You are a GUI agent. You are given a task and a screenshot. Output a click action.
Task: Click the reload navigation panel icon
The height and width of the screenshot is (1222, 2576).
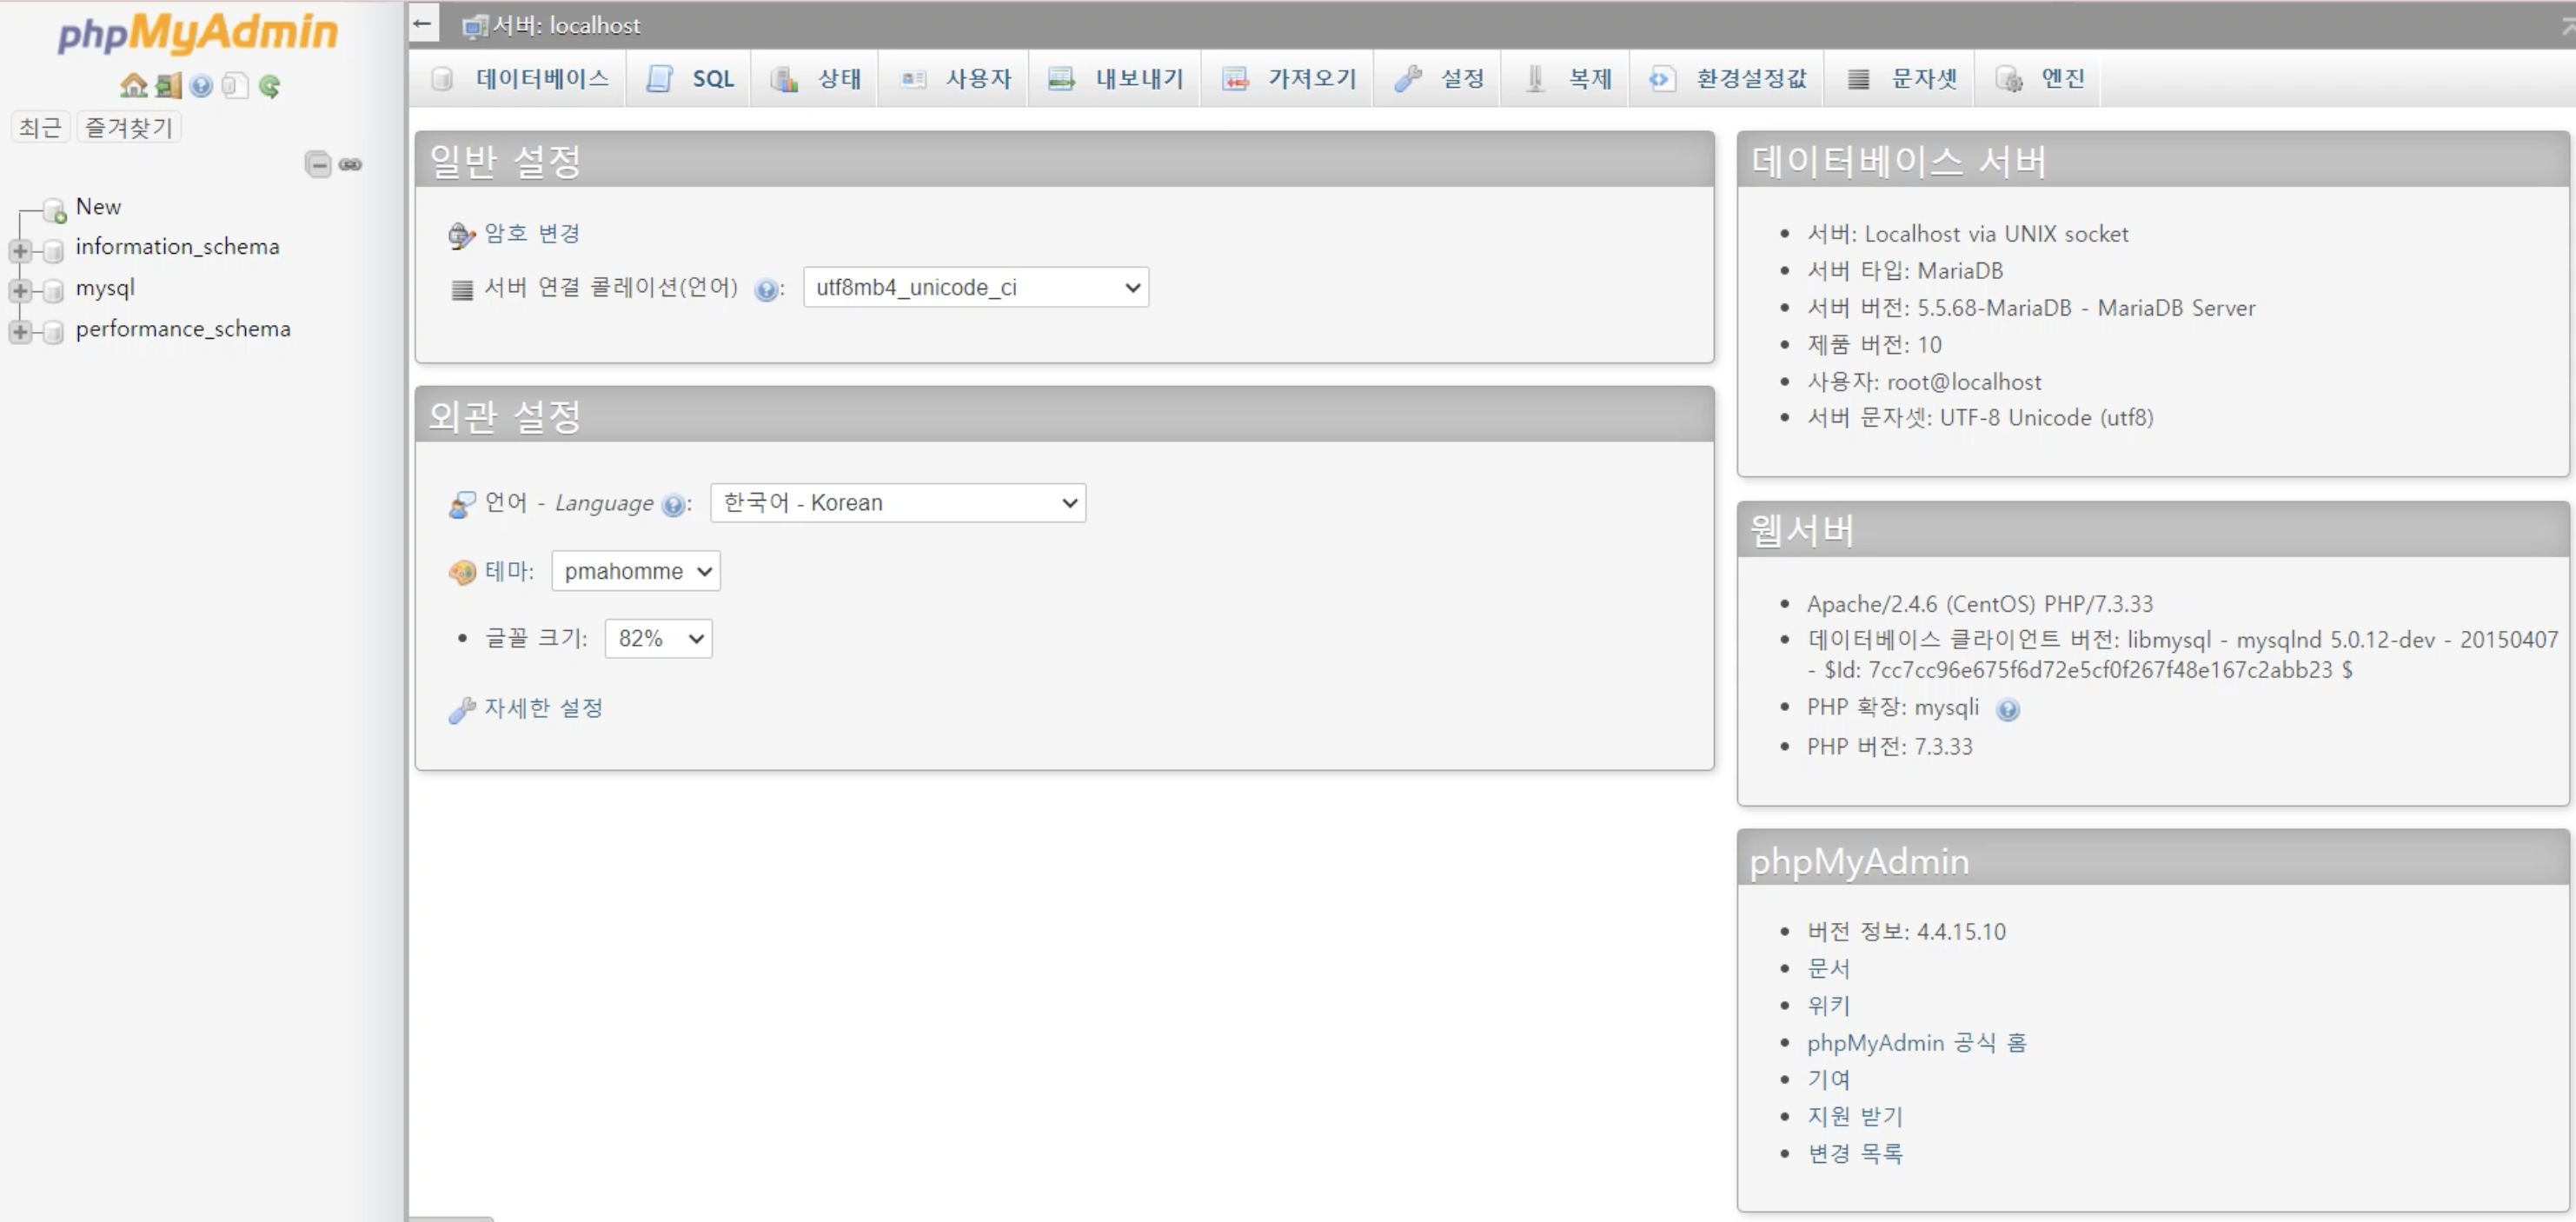tap(269, 86)
